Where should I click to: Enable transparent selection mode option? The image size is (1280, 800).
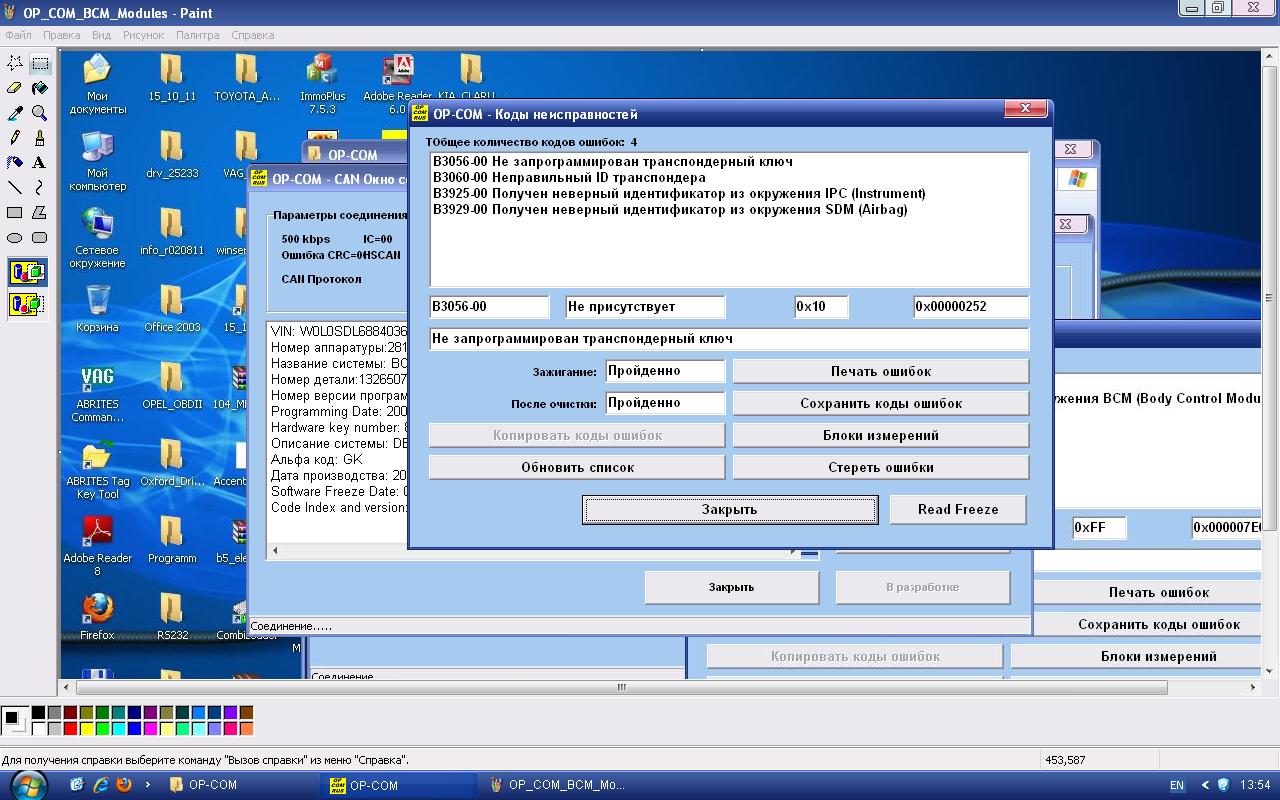pyautogui.click(x=27, y=303)
